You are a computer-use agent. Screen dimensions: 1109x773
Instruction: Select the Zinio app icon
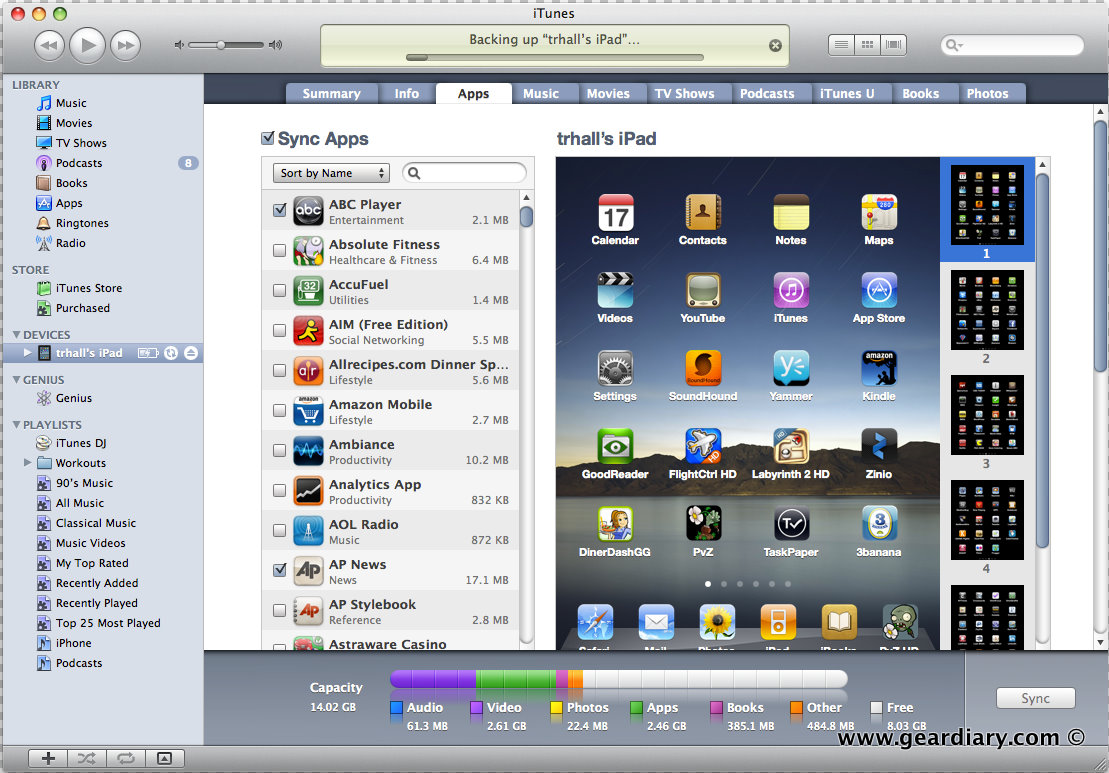click(879, 446)
